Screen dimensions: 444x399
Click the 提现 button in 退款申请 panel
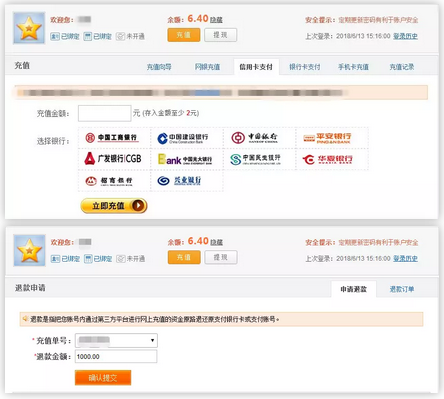pyautogui.click(x=221, y=257)
